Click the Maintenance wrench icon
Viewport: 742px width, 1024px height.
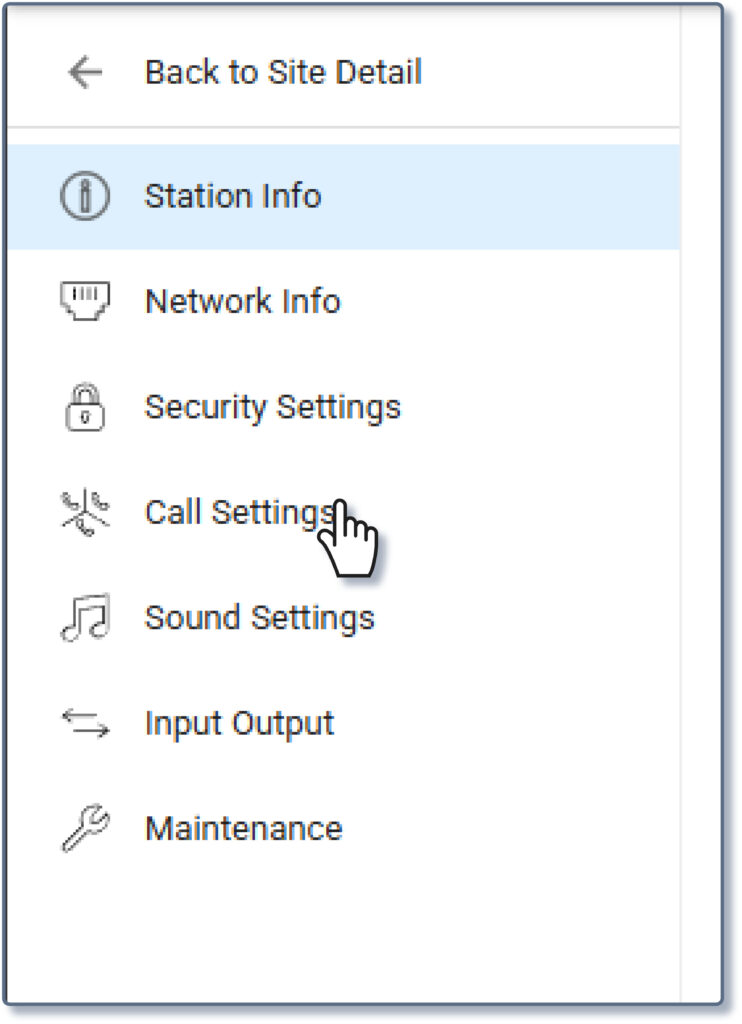pos(85,829)
